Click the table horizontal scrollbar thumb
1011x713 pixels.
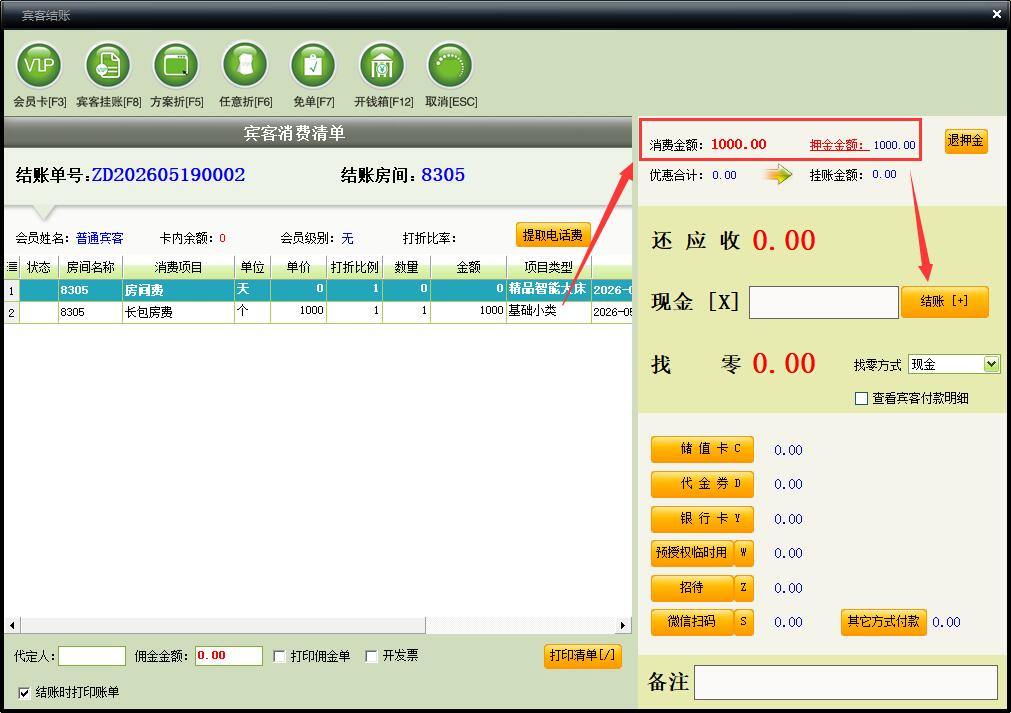click(223, 625)
